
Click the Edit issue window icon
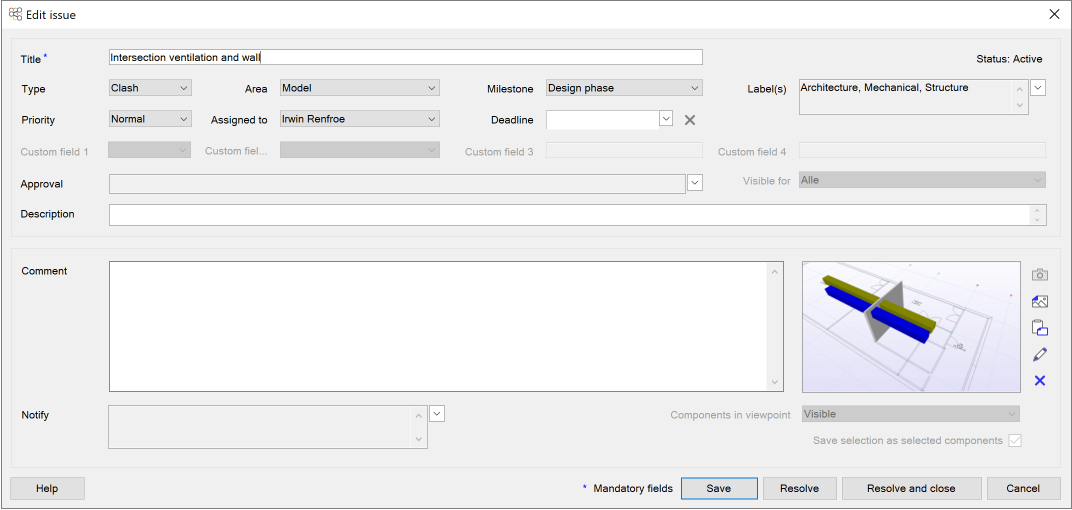point(15,15)
